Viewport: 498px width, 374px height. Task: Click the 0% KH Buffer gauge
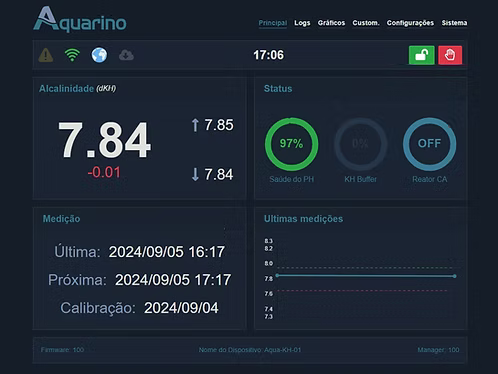361,144
